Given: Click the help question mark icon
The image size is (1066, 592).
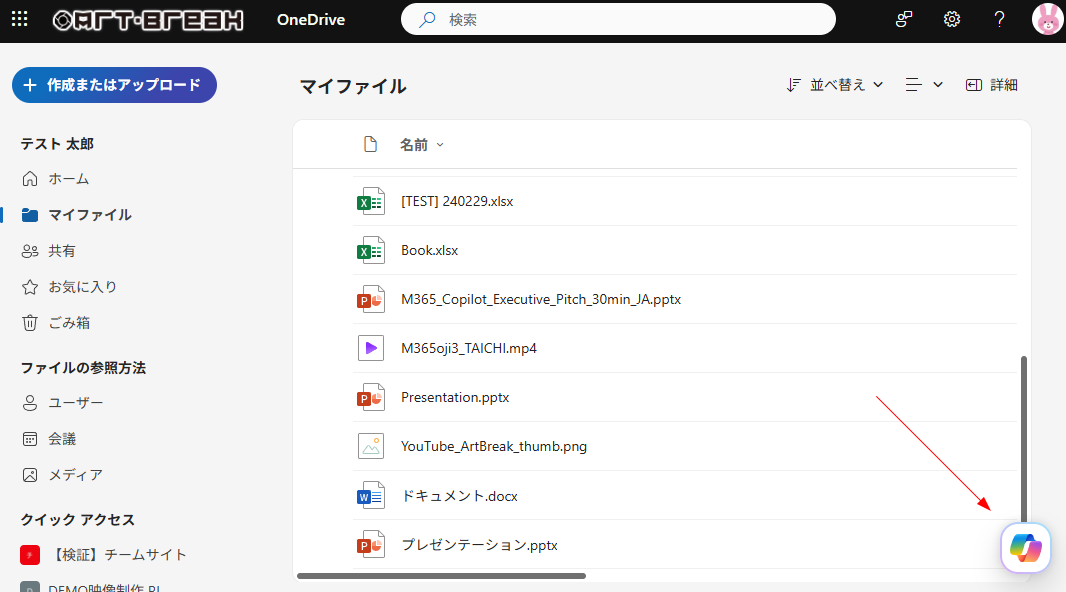Looking at the screenshot, I should 999,19.
